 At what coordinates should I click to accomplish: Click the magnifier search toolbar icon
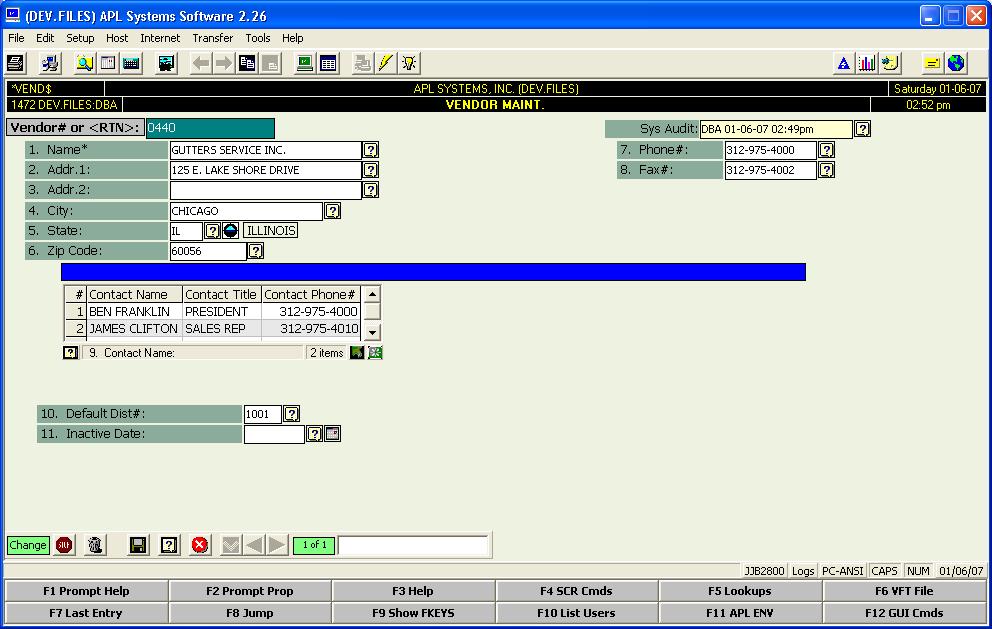click(85, 63)
